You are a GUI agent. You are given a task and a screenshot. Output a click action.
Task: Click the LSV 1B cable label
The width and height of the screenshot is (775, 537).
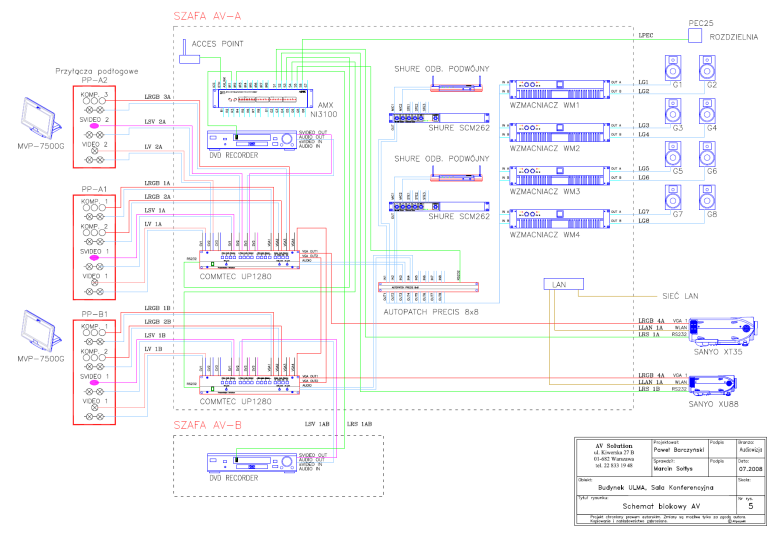[155, 335]
